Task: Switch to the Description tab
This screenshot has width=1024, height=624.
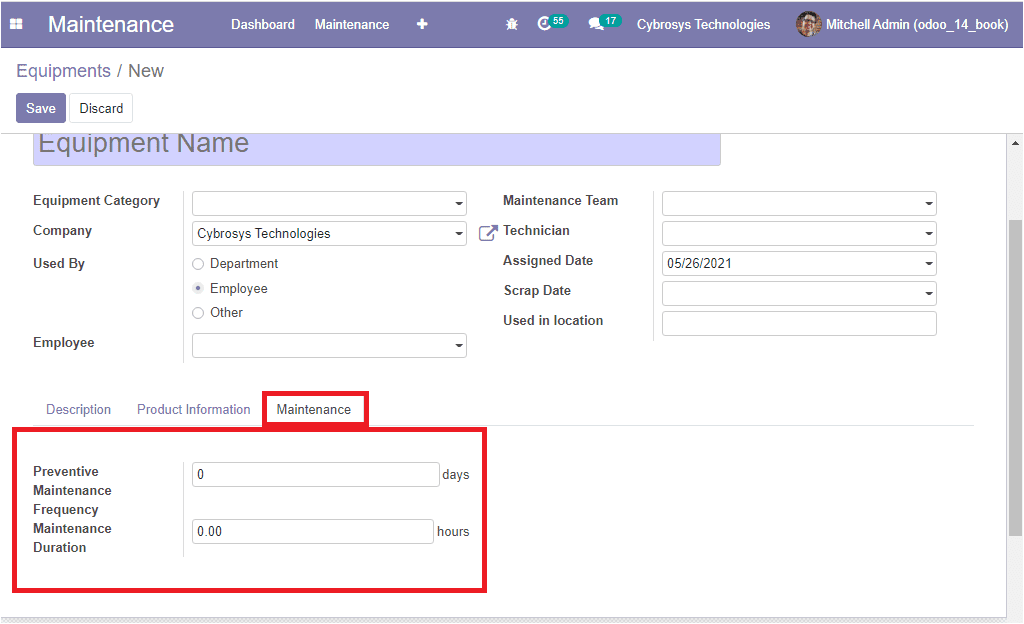Action: click(78, 410)
